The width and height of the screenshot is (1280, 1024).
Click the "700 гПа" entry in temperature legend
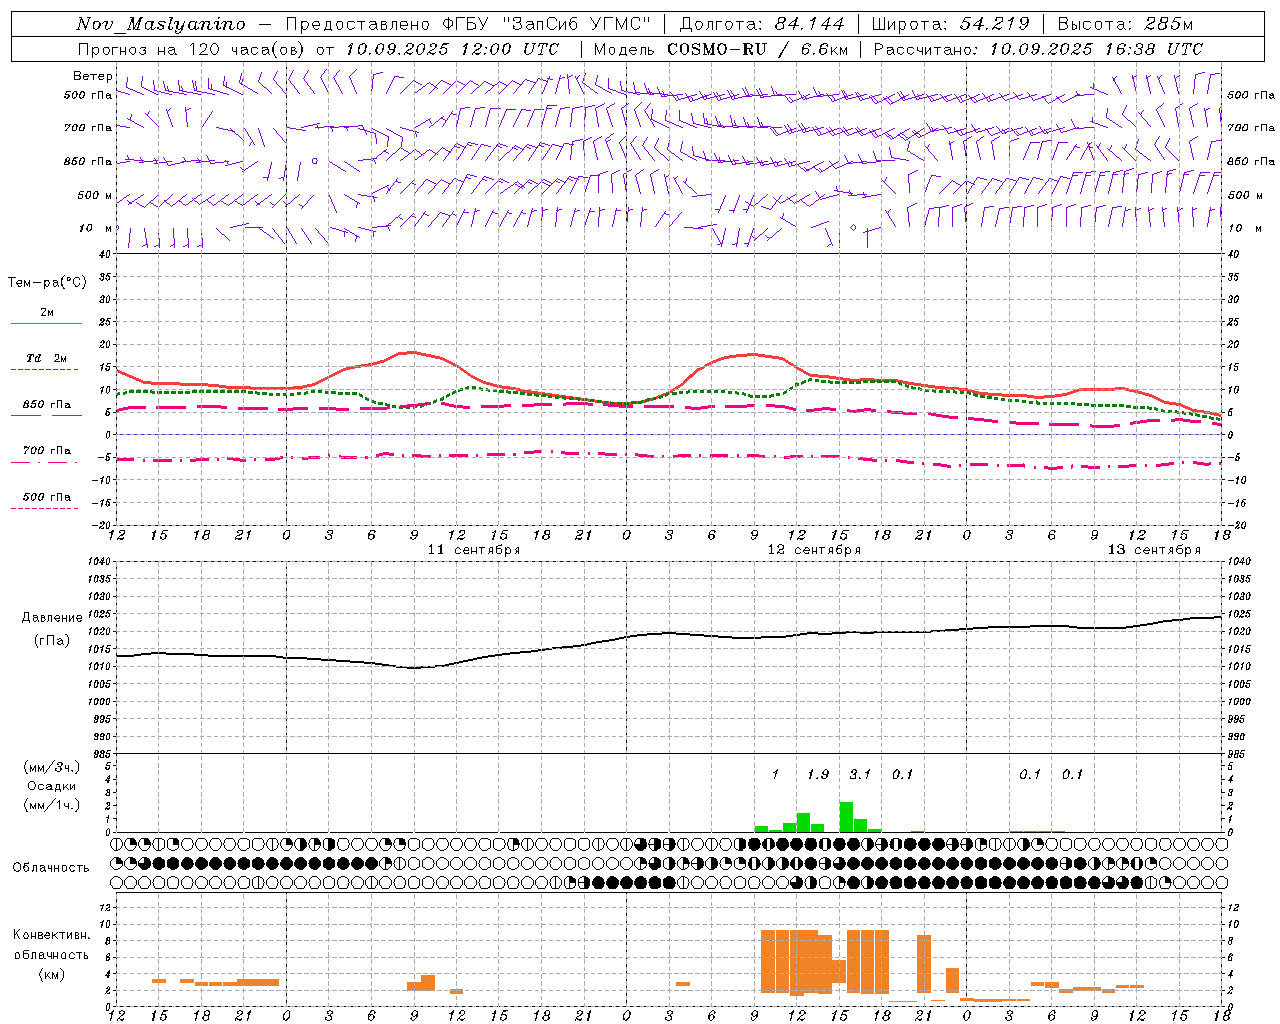pyautogui.click(x=47, y=450)
